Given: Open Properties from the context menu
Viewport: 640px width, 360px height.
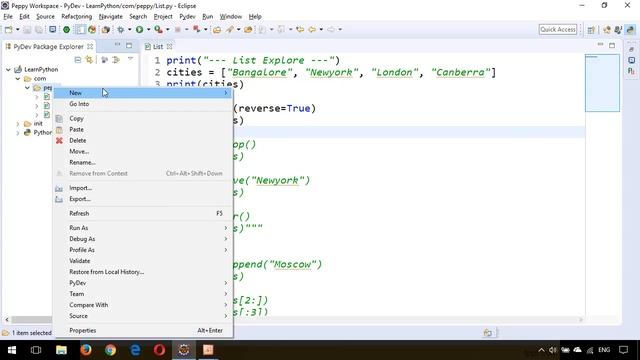Looking at the screenshot, I should pos(143,331).
